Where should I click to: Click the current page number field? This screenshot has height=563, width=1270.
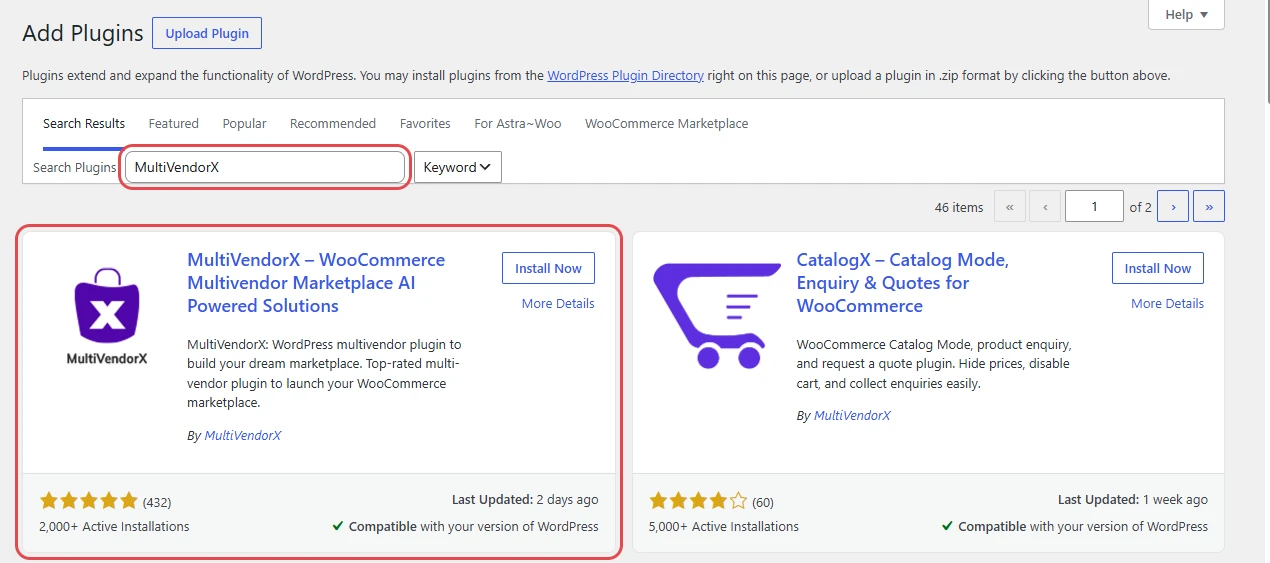tap(1094, 207)
